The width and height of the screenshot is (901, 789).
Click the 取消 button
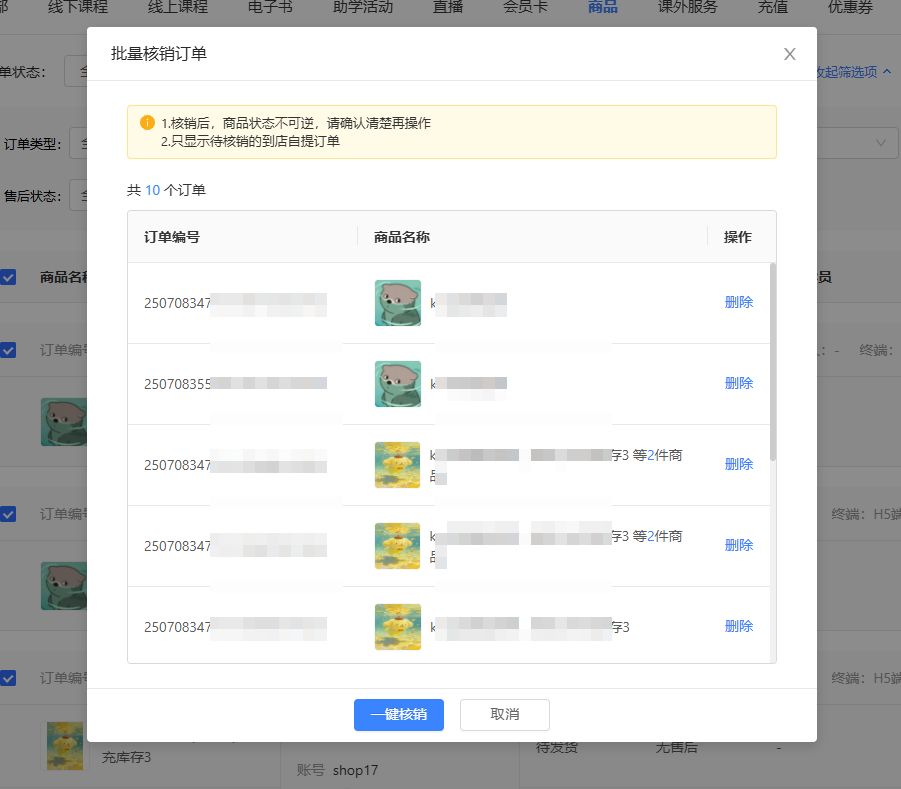point(504,715)
